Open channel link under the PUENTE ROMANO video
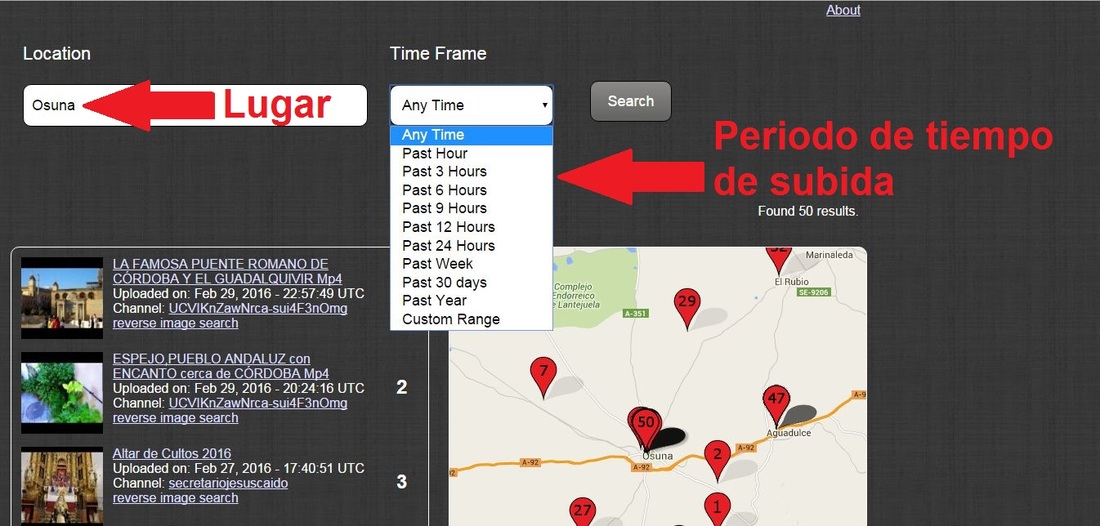Screen dimensions: 1100x526 [257, 309]
